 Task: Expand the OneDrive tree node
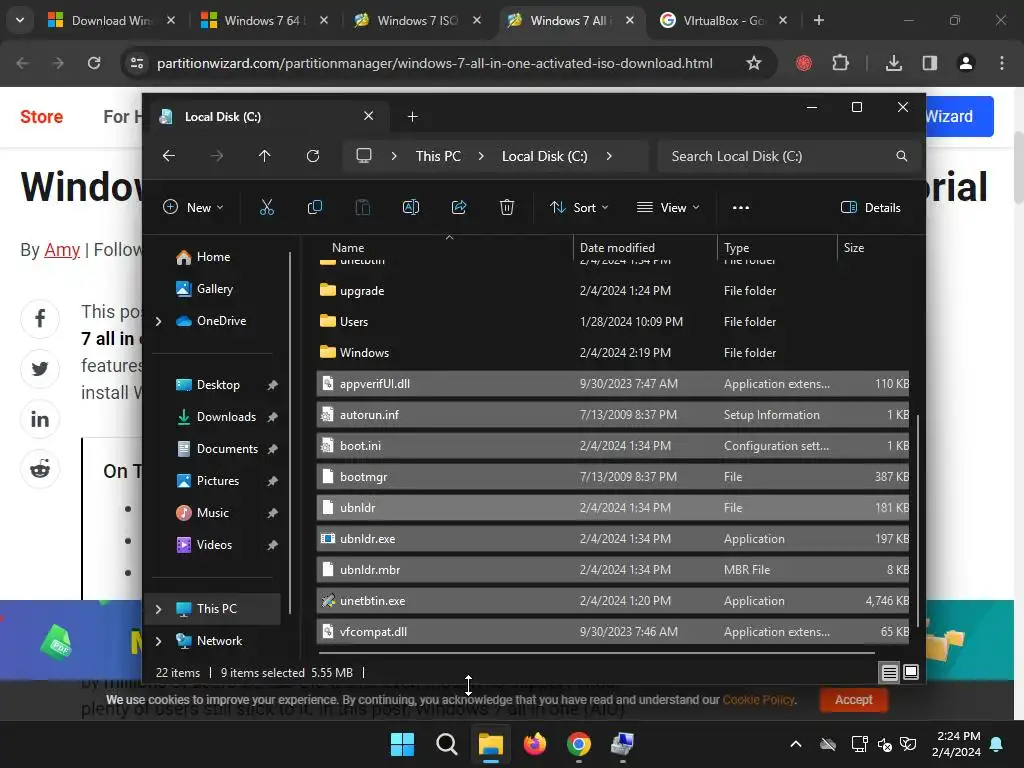pos(158,321)
